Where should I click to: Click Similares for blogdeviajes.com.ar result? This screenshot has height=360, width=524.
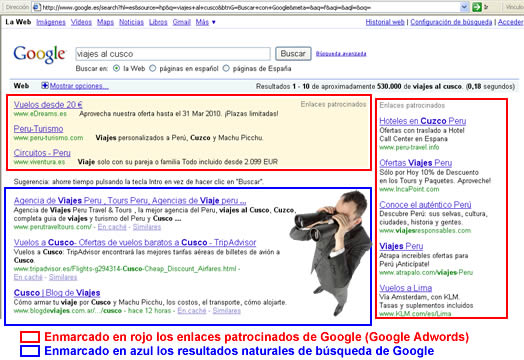click(227, 311)
